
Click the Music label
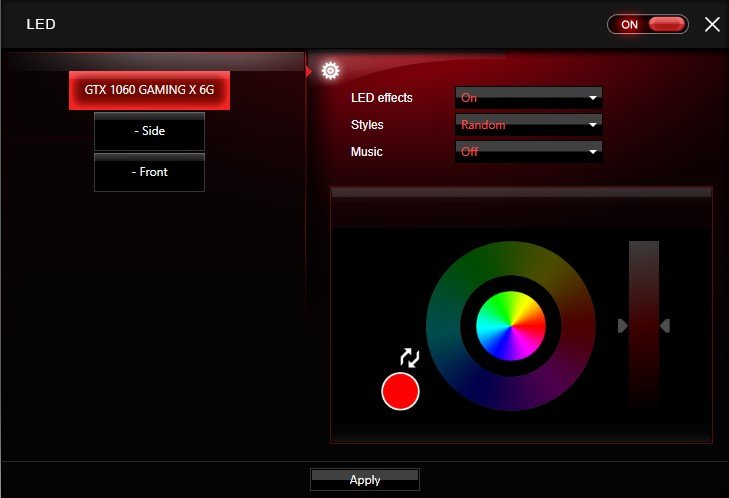(x=367, y=152)
